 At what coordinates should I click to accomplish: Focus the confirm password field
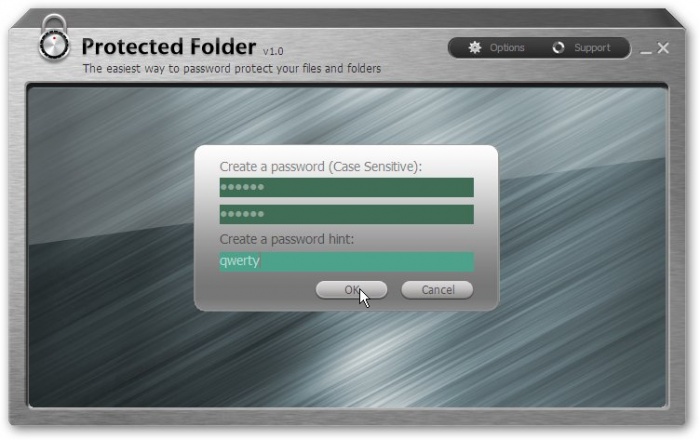[x=346, y=215]
